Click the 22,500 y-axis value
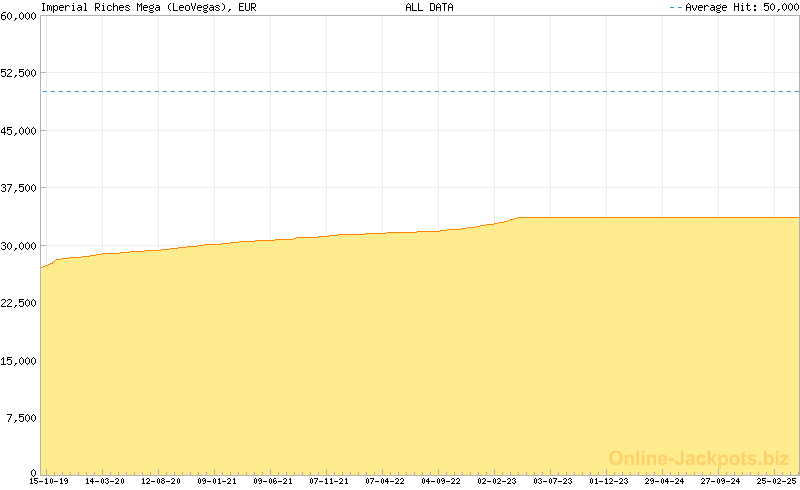 [18, 303]
